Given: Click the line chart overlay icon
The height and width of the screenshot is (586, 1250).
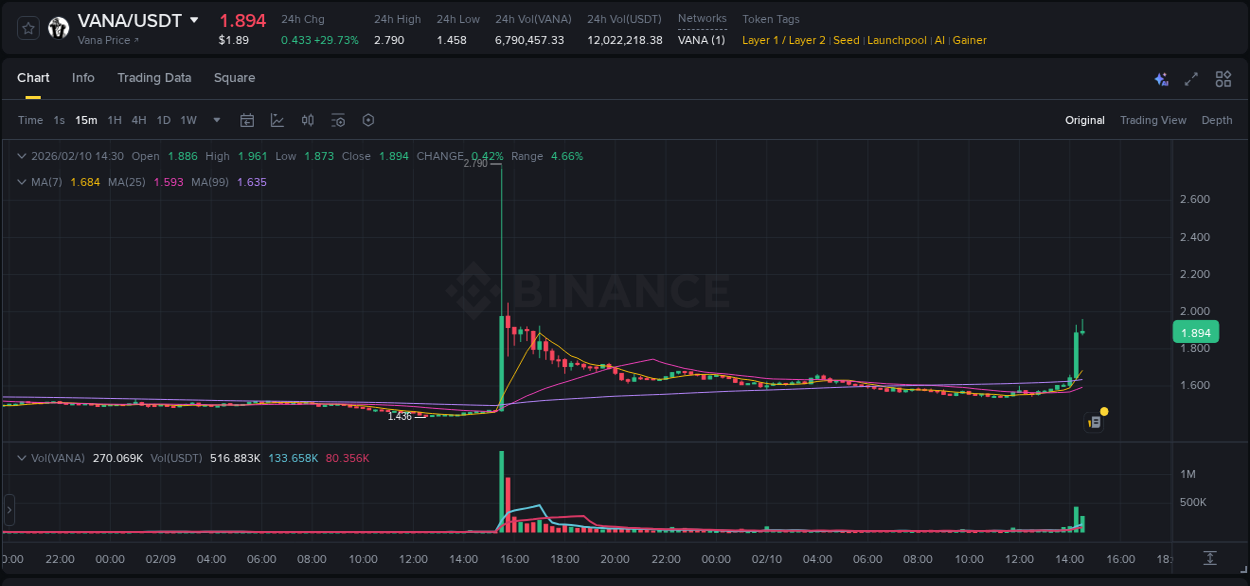Looking at the screenshot, I should tap(277, 120).
